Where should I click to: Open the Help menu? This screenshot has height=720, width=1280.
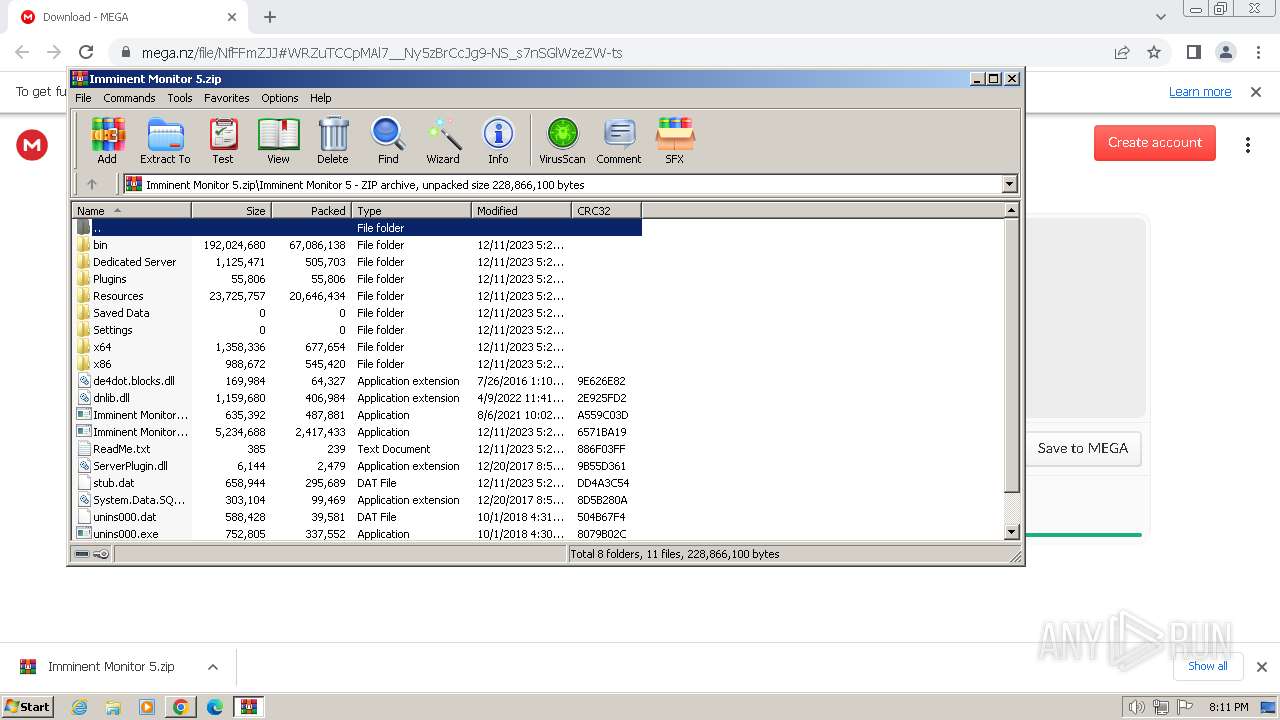click(320, 98)
